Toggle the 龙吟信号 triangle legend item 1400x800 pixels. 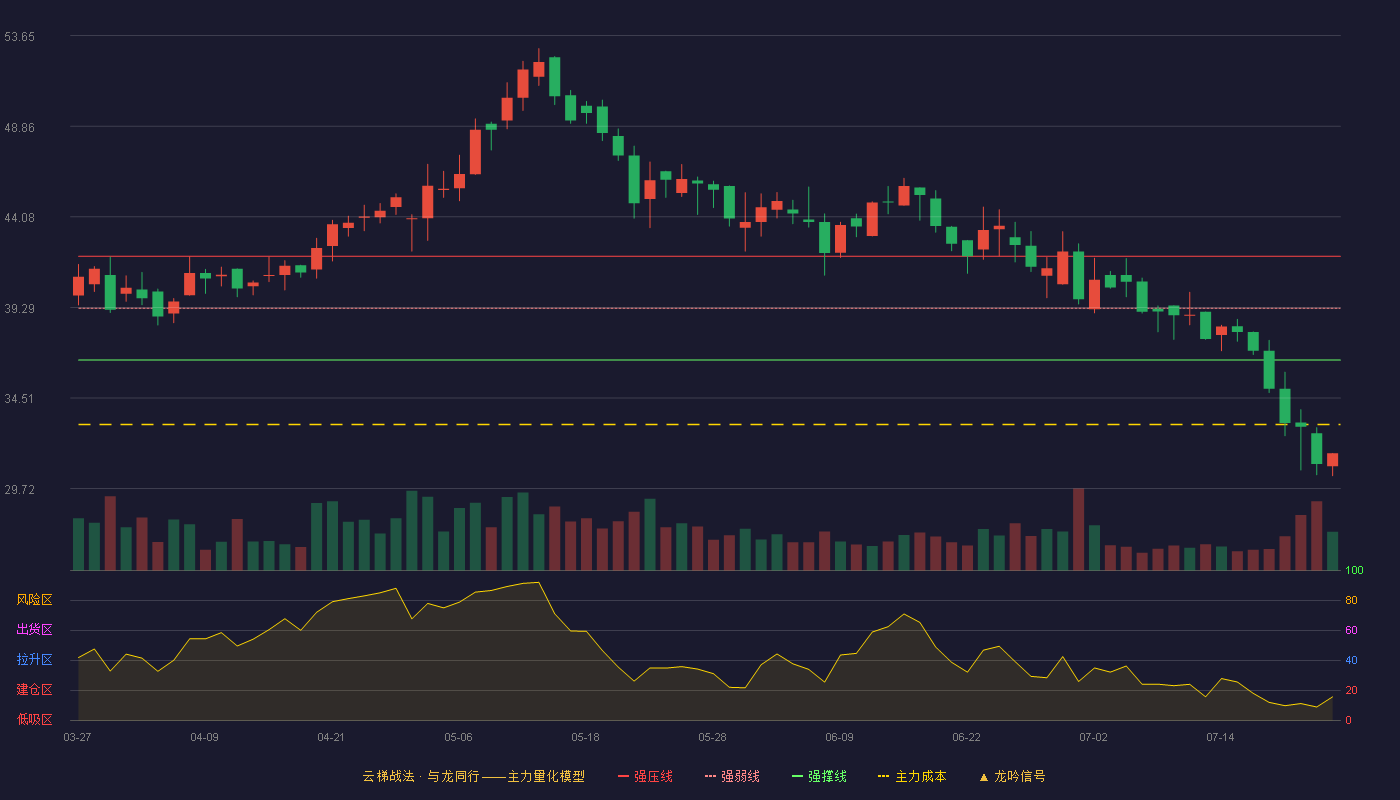(x=1012, y=776)
